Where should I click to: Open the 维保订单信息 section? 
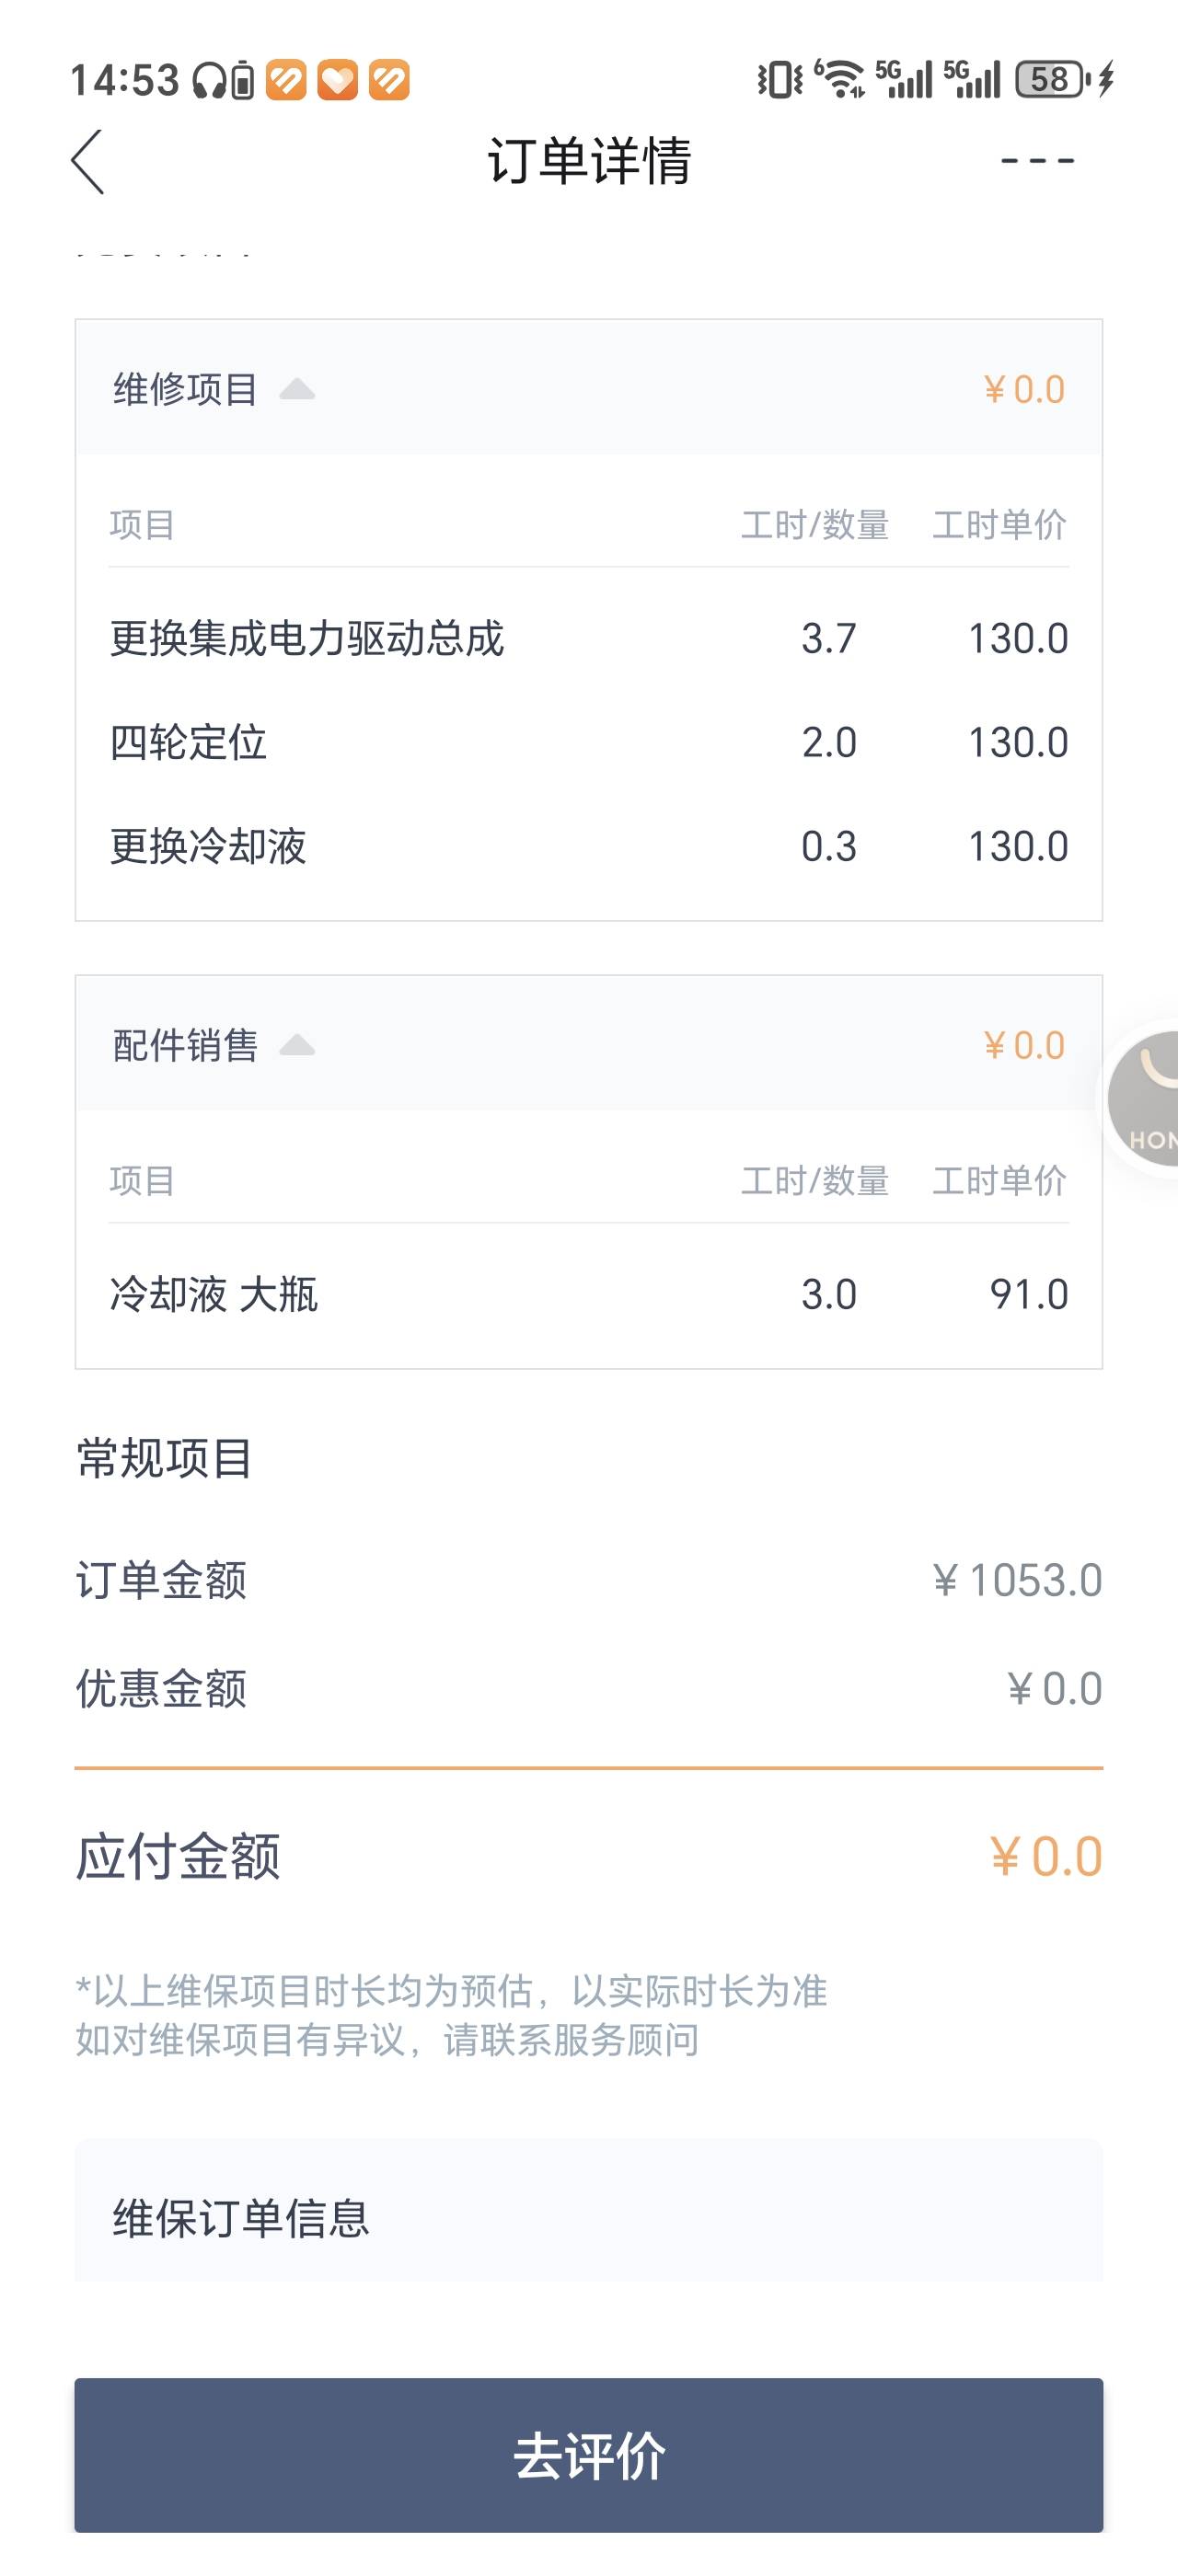coord(589,2218)
